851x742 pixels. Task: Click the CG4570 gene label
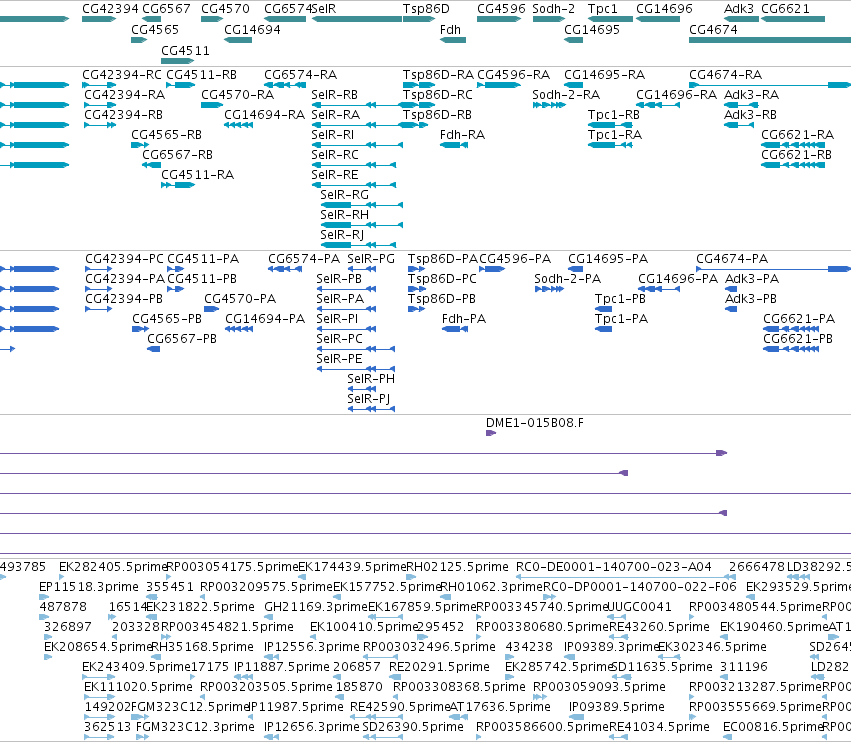(x=225, y=9)
